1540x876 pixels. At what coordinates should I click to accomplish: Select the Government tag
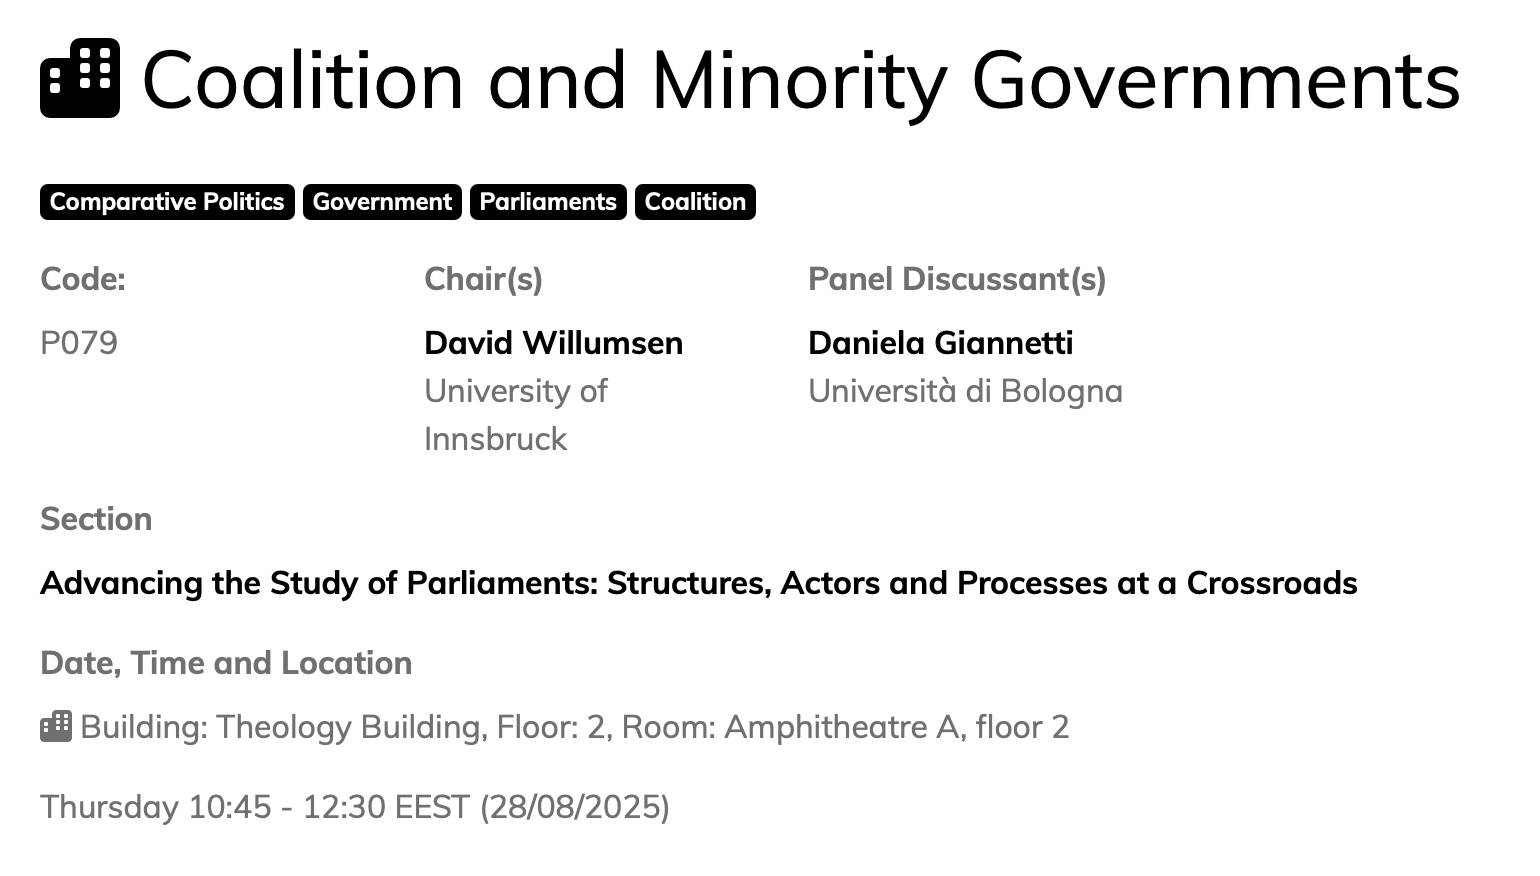[382, 202]
